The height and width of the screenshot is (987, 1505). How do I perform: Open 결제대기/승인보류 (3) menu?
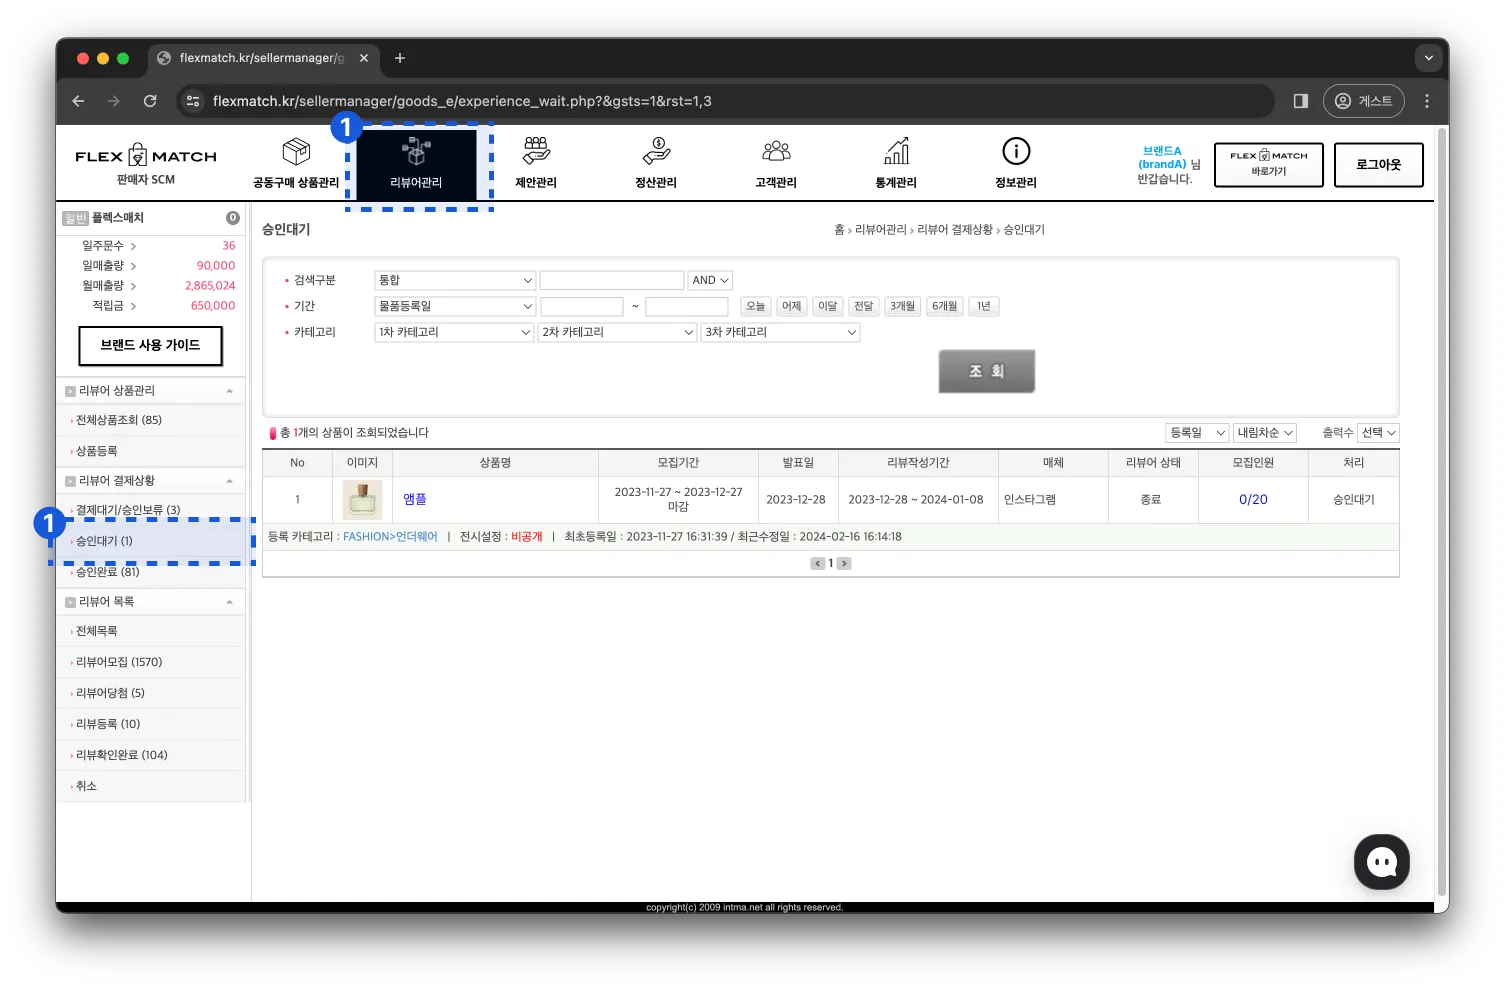[128, 510]
